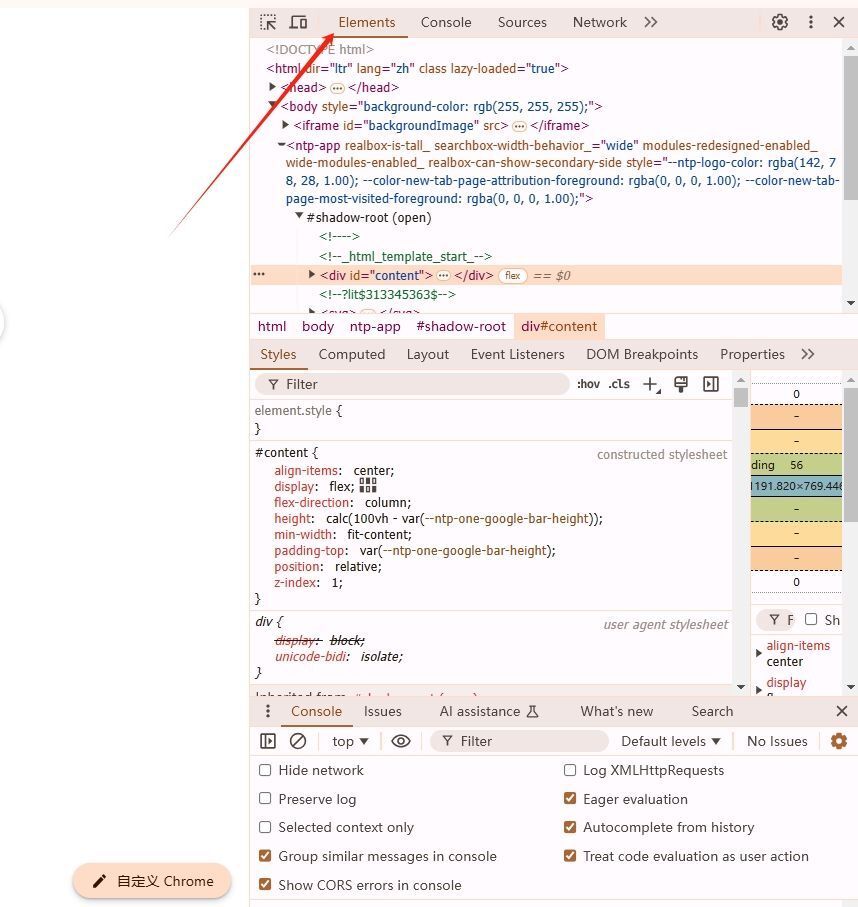Check the Preserve log option
Image resolution: width=858 pixels, height=907 pixels.
265,799
